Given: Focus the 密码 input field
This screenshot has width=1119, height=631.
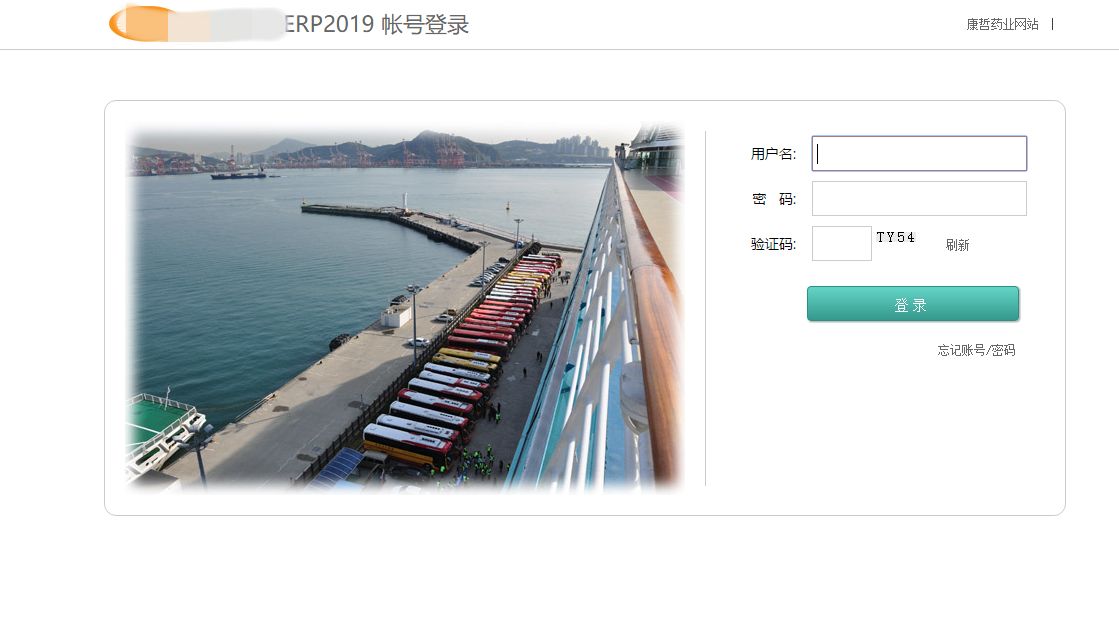Looking at the screenshot, I should [x=919, y=198].
